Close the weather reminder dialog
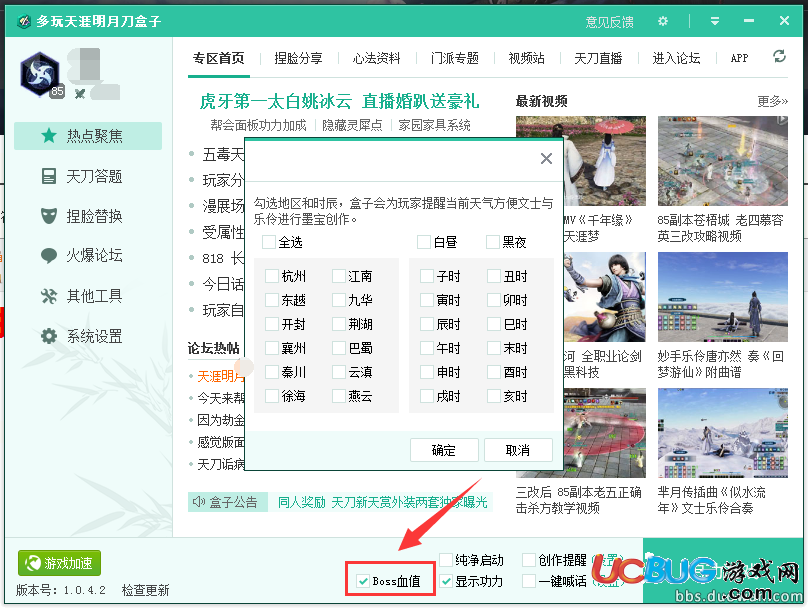The height and width of the screenshot is (608, 808). coord(546,158)
